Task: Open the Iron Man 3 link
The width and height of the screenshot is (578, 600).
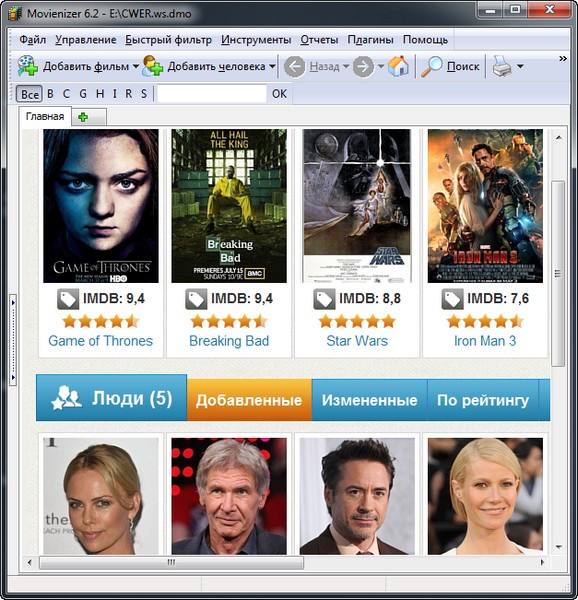Action: tap(485, 341)
